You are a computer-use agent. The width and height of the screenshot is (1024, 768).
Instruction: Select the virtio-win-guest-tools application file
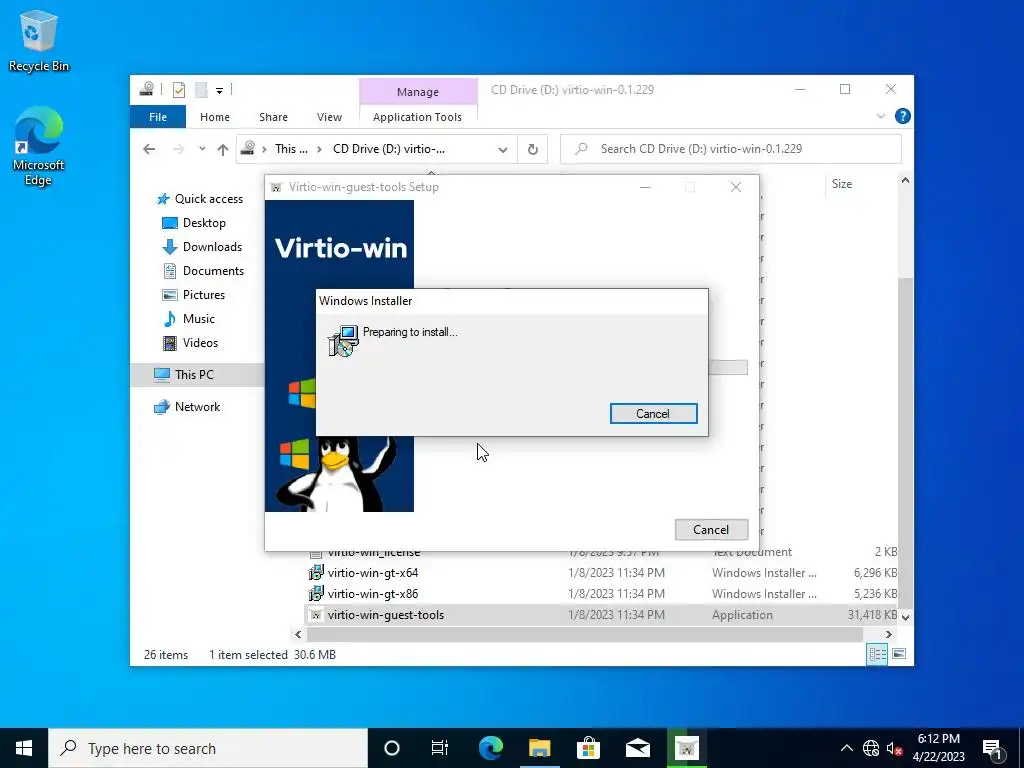tap(602, 615)
